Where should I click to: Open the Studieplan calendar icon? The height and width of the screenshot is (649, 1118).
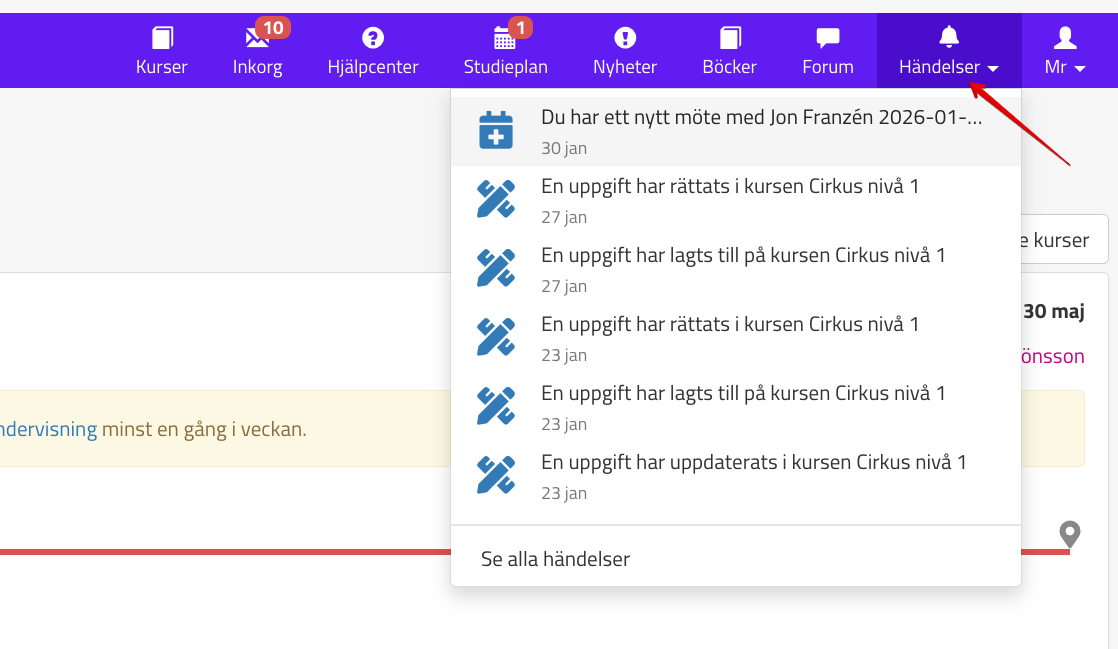pos(505,39)
